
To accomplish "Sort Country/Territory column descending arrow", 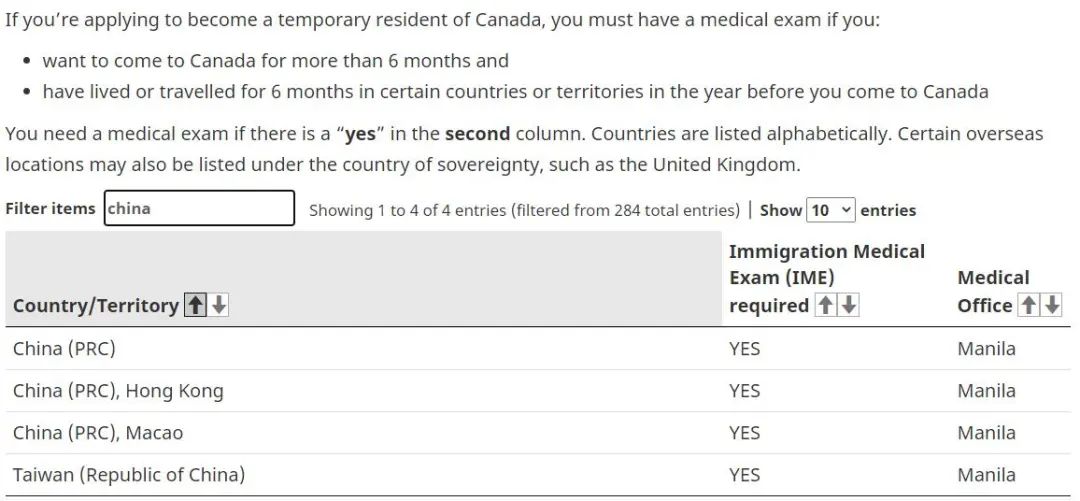I will pyautogui.click(x=218, y=305).
